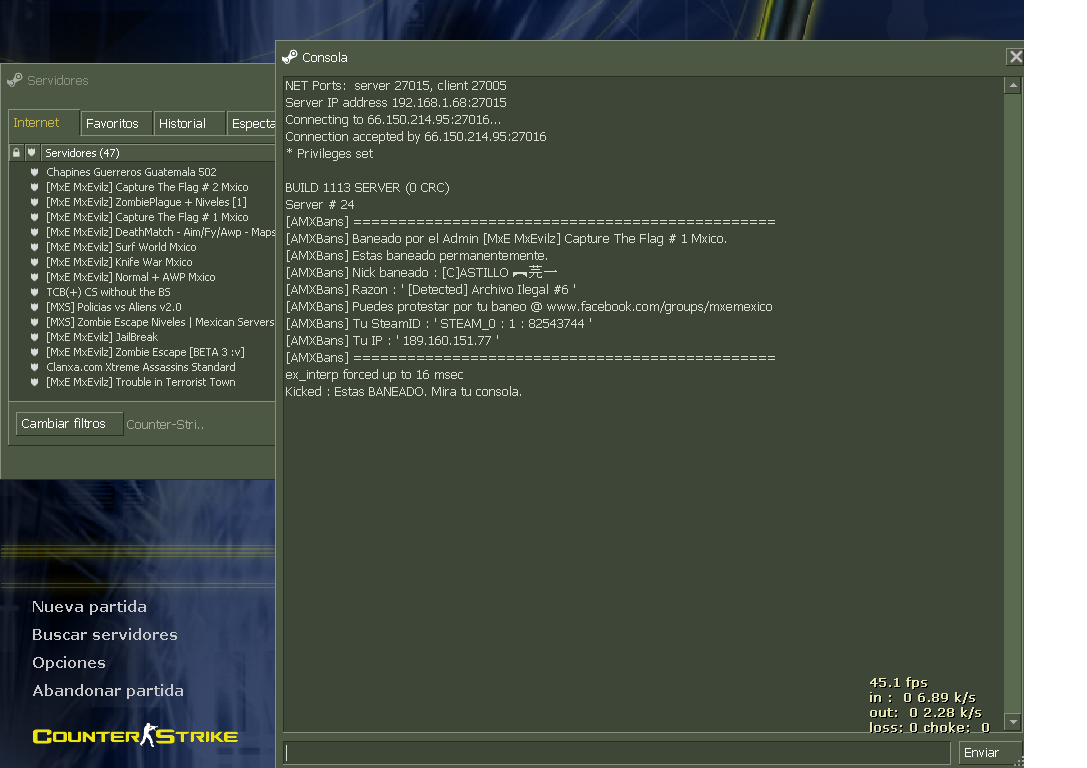Screen dimensions: 1087x768
Task: Focus the console command input field
Action: coord(616,753)
